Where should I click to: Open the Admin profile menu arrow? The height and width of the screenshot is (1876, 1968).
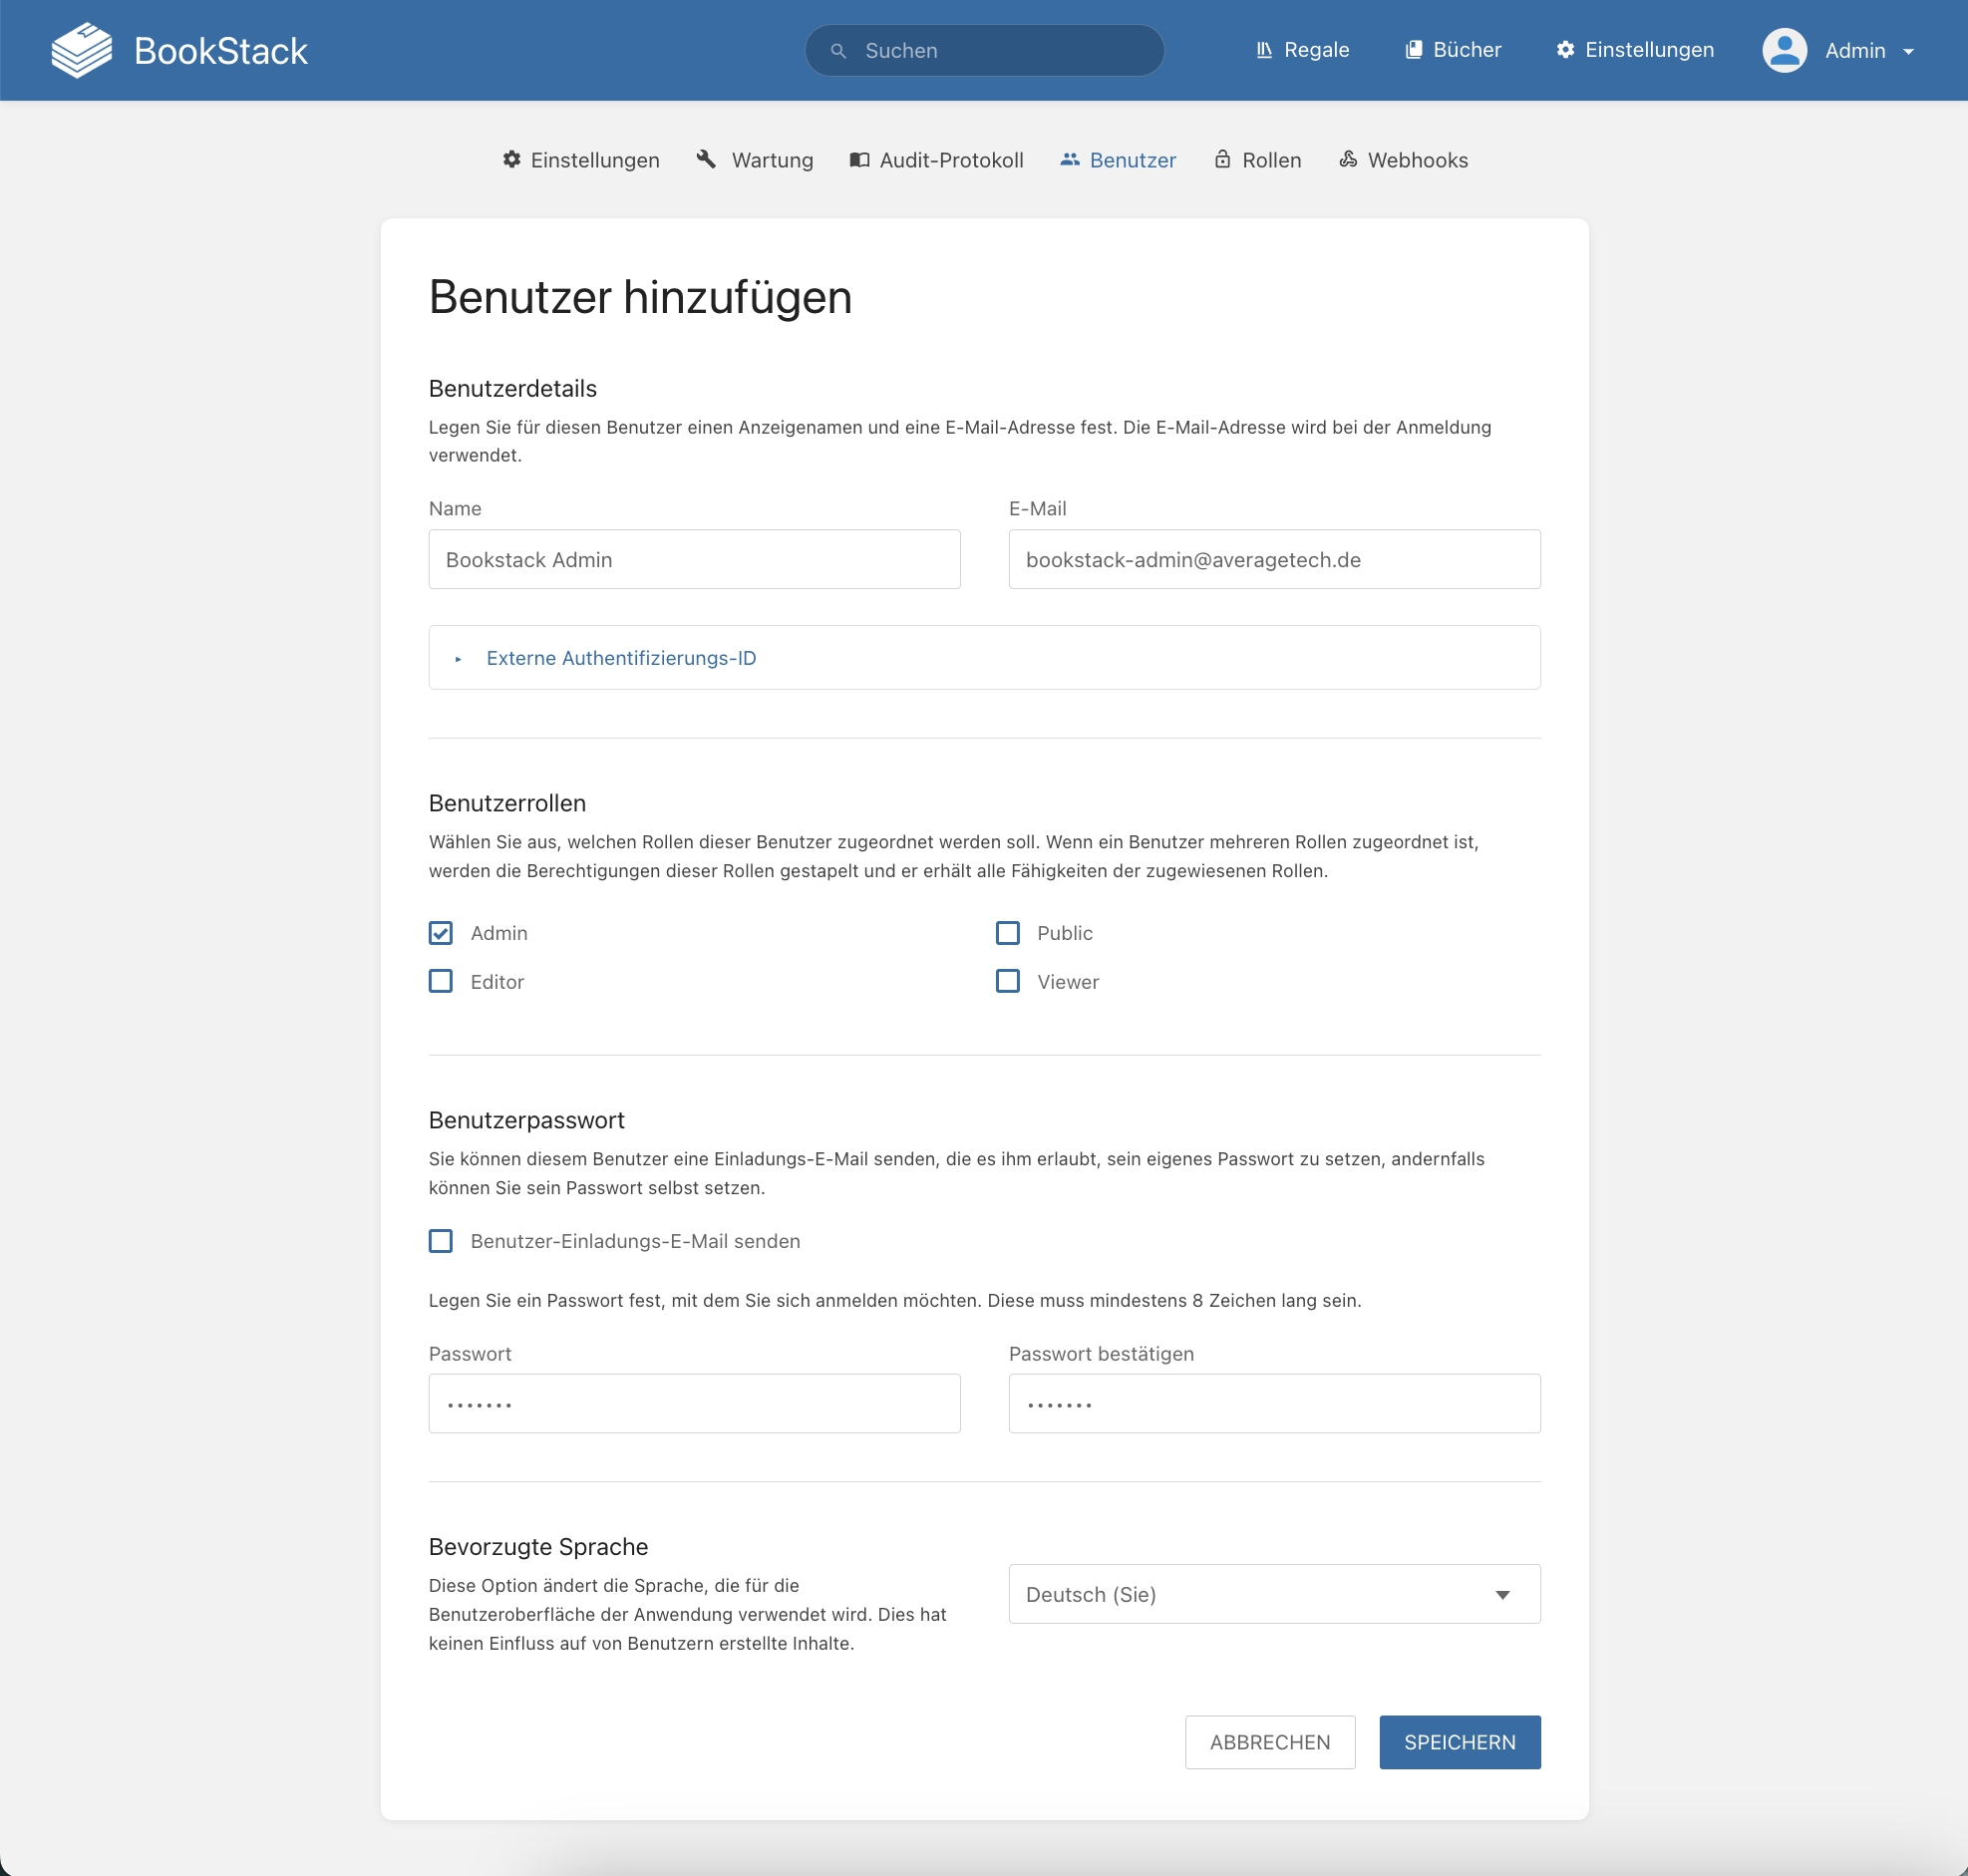pyautogui.click(x=1908, y=51)
